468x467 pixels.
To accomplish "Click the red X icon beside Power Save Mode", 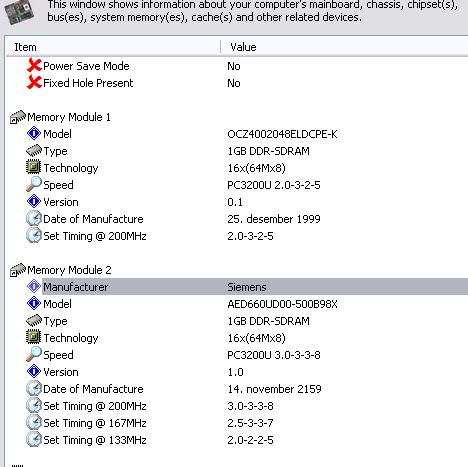I will click(34, 66).
